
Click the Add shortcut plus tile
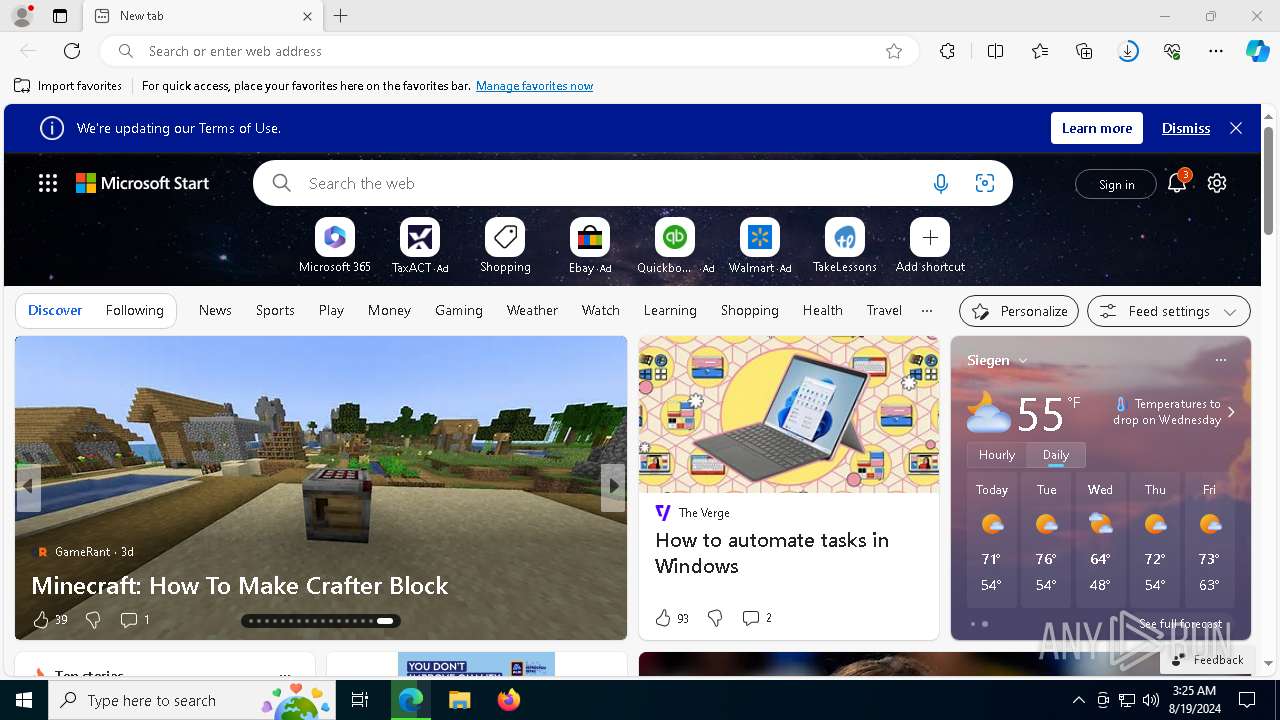point(930,238)
